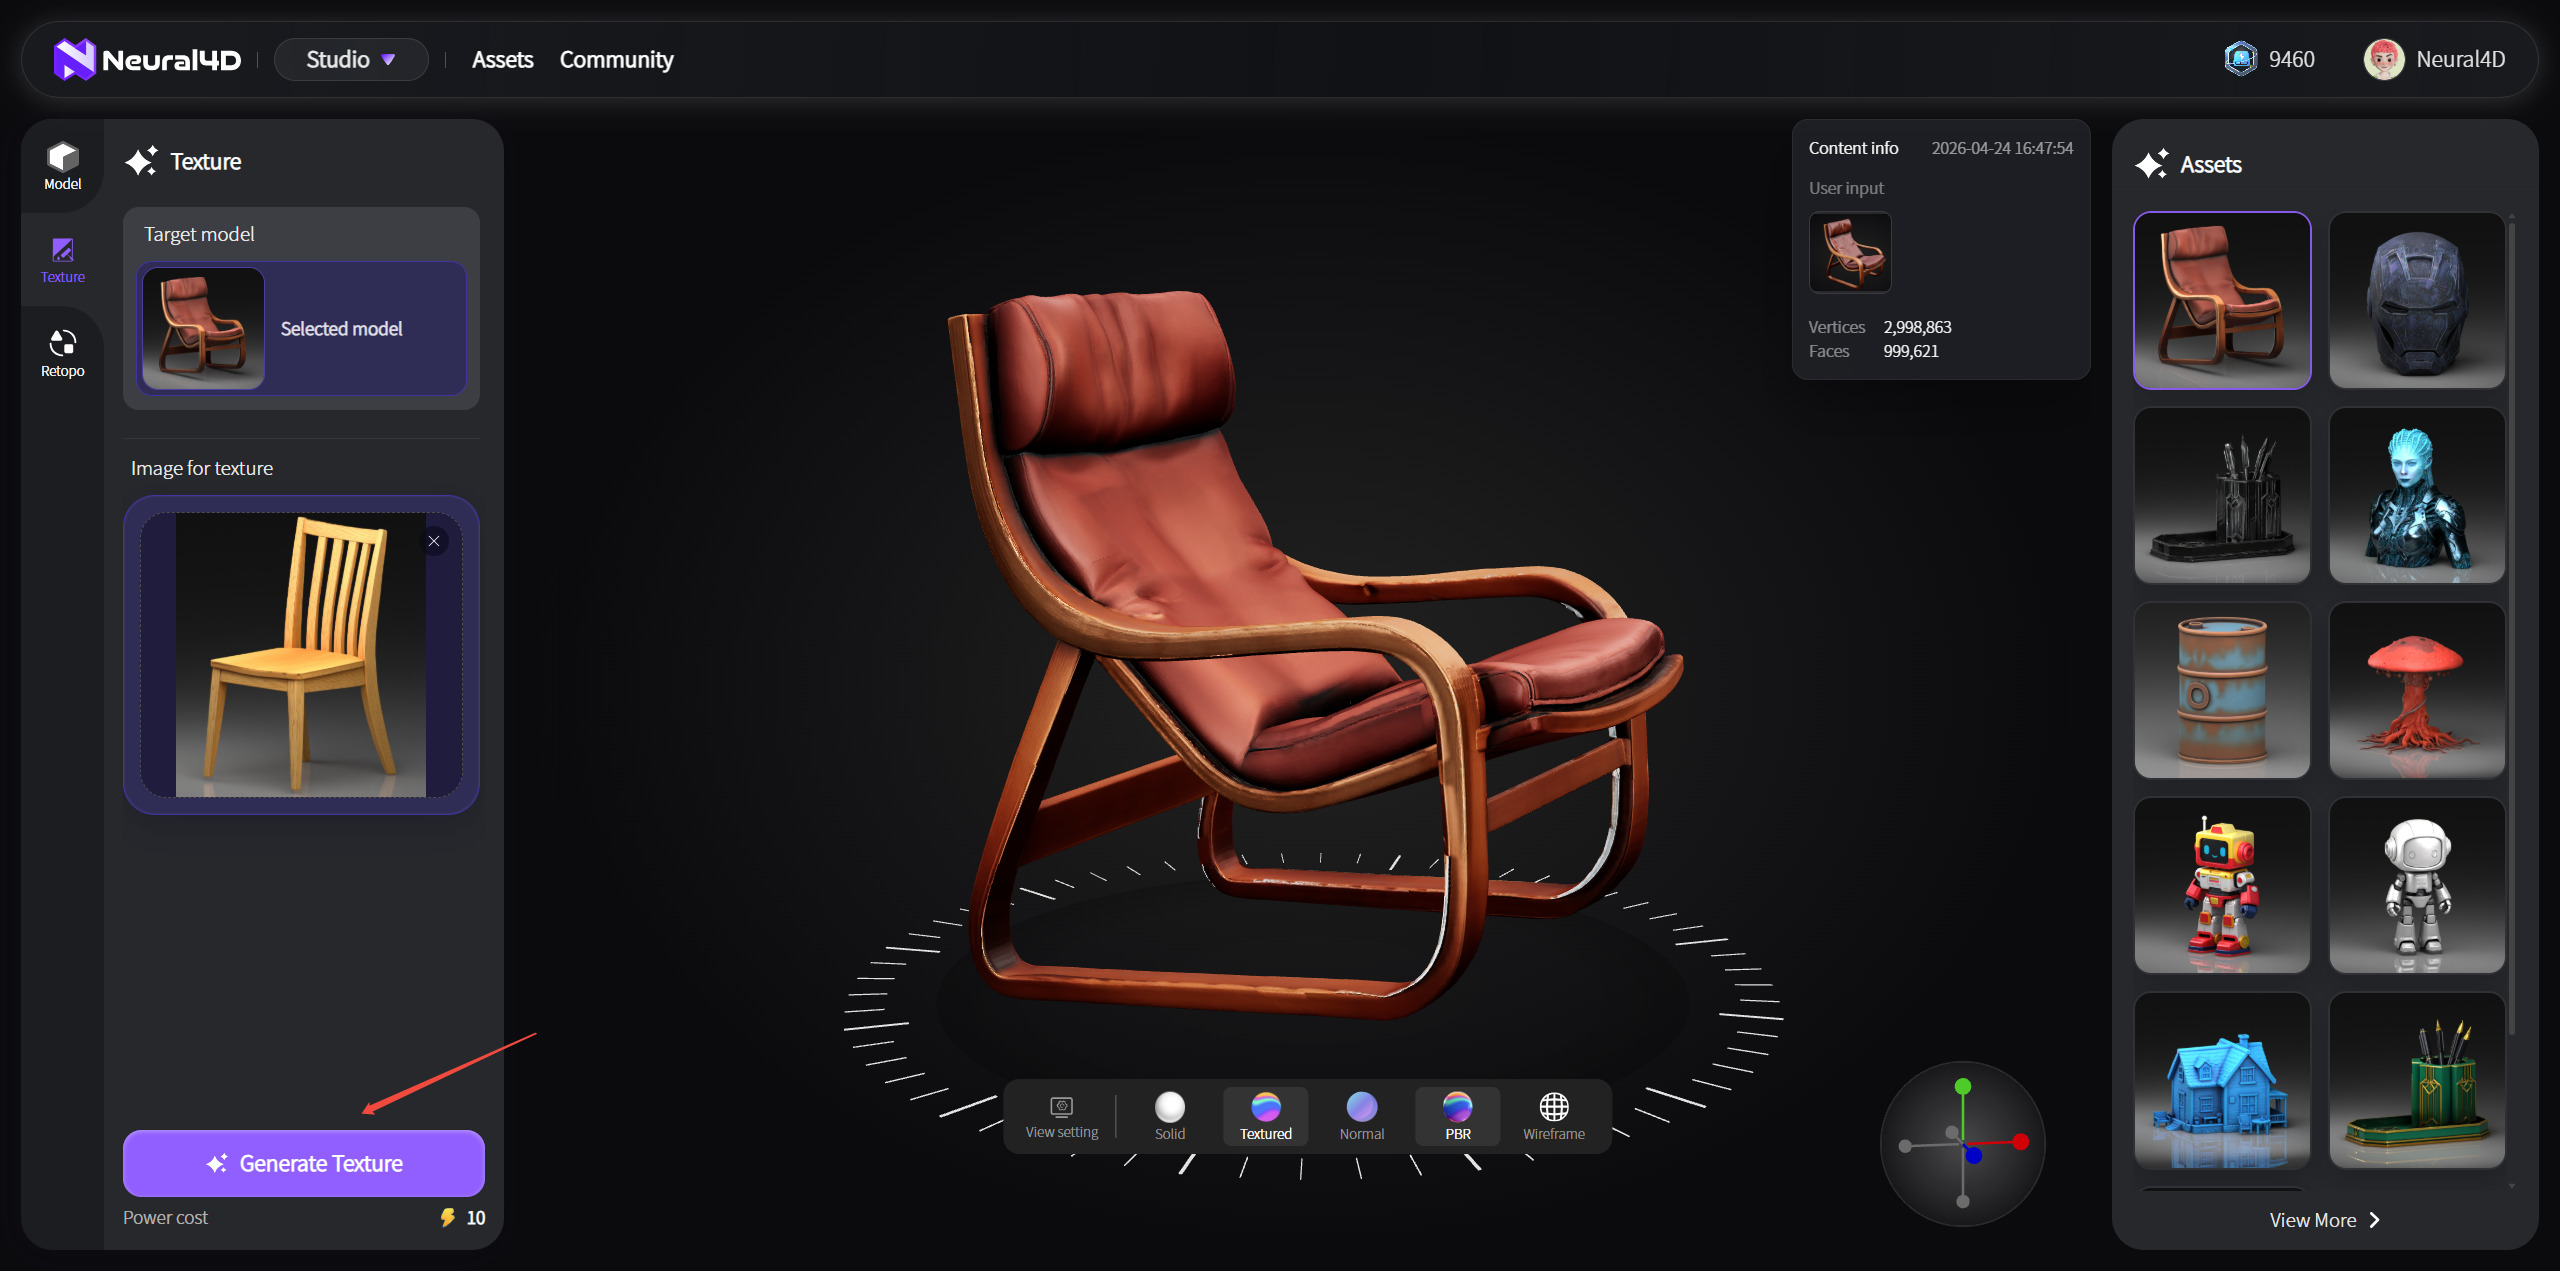Switch viewport to Textured shading
The image size is (2560, 1271).
[1265, 1117]
